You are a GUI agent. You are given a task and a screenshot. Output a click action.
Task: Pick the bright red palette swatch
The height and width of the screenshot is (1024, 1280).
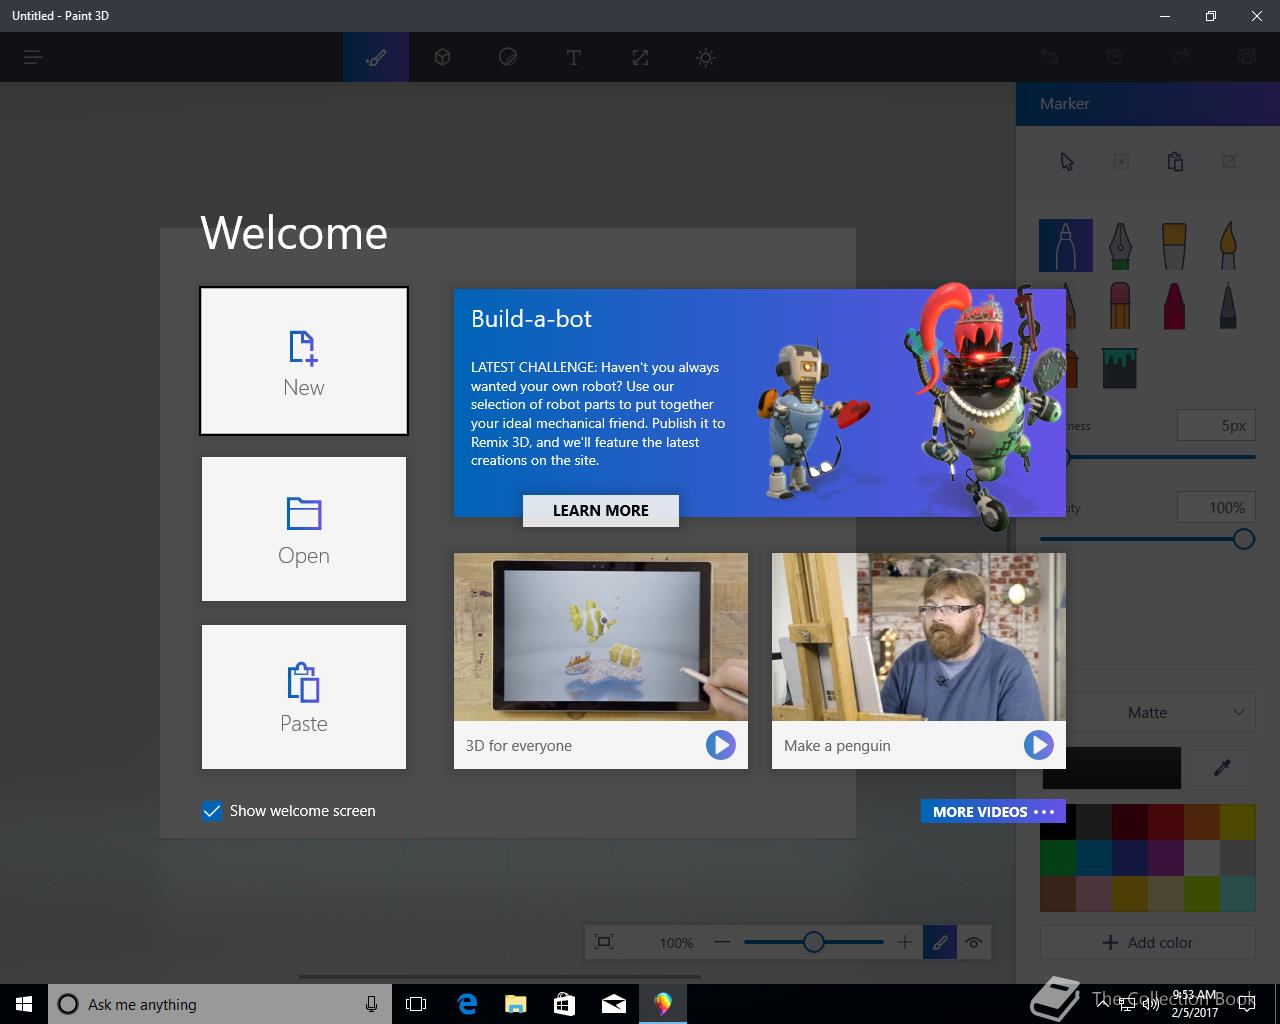1165,822
